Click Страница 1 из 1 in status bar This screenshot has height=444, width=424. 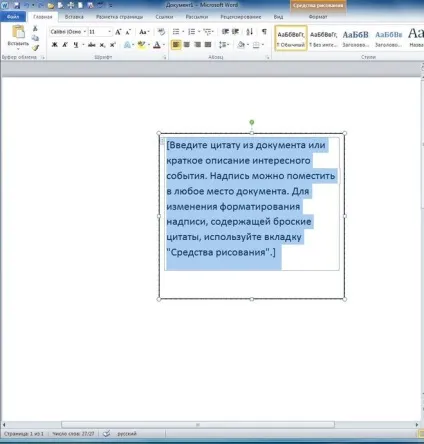point(24,434)
